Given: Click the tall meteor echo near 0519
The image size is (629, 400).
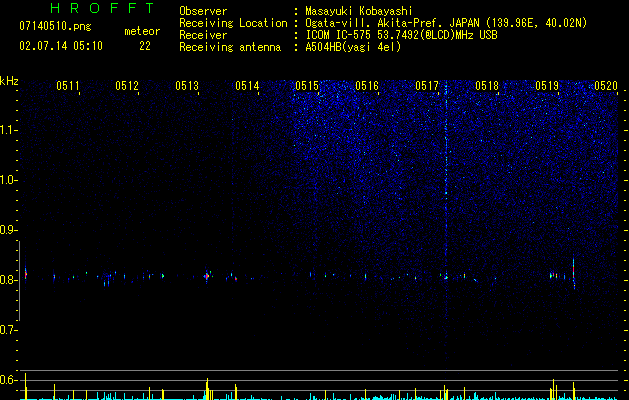Looking at the screenshot, I should tap(574, 274).
